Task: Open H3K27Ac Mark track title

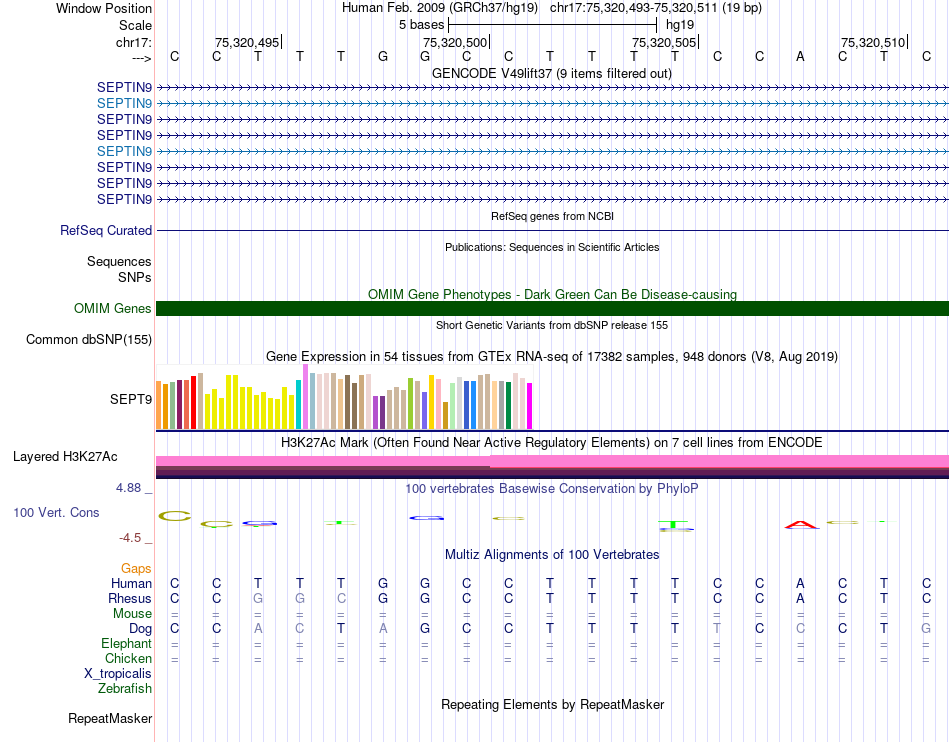Action: 552,443
